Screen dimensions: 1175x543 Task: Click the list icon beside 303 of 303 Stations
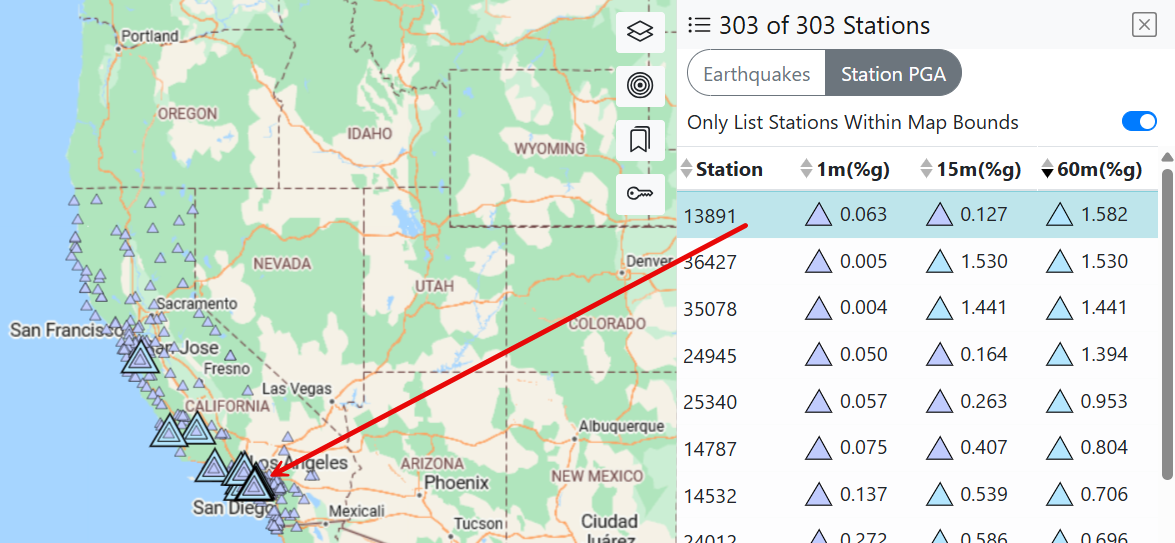(698, 26)
